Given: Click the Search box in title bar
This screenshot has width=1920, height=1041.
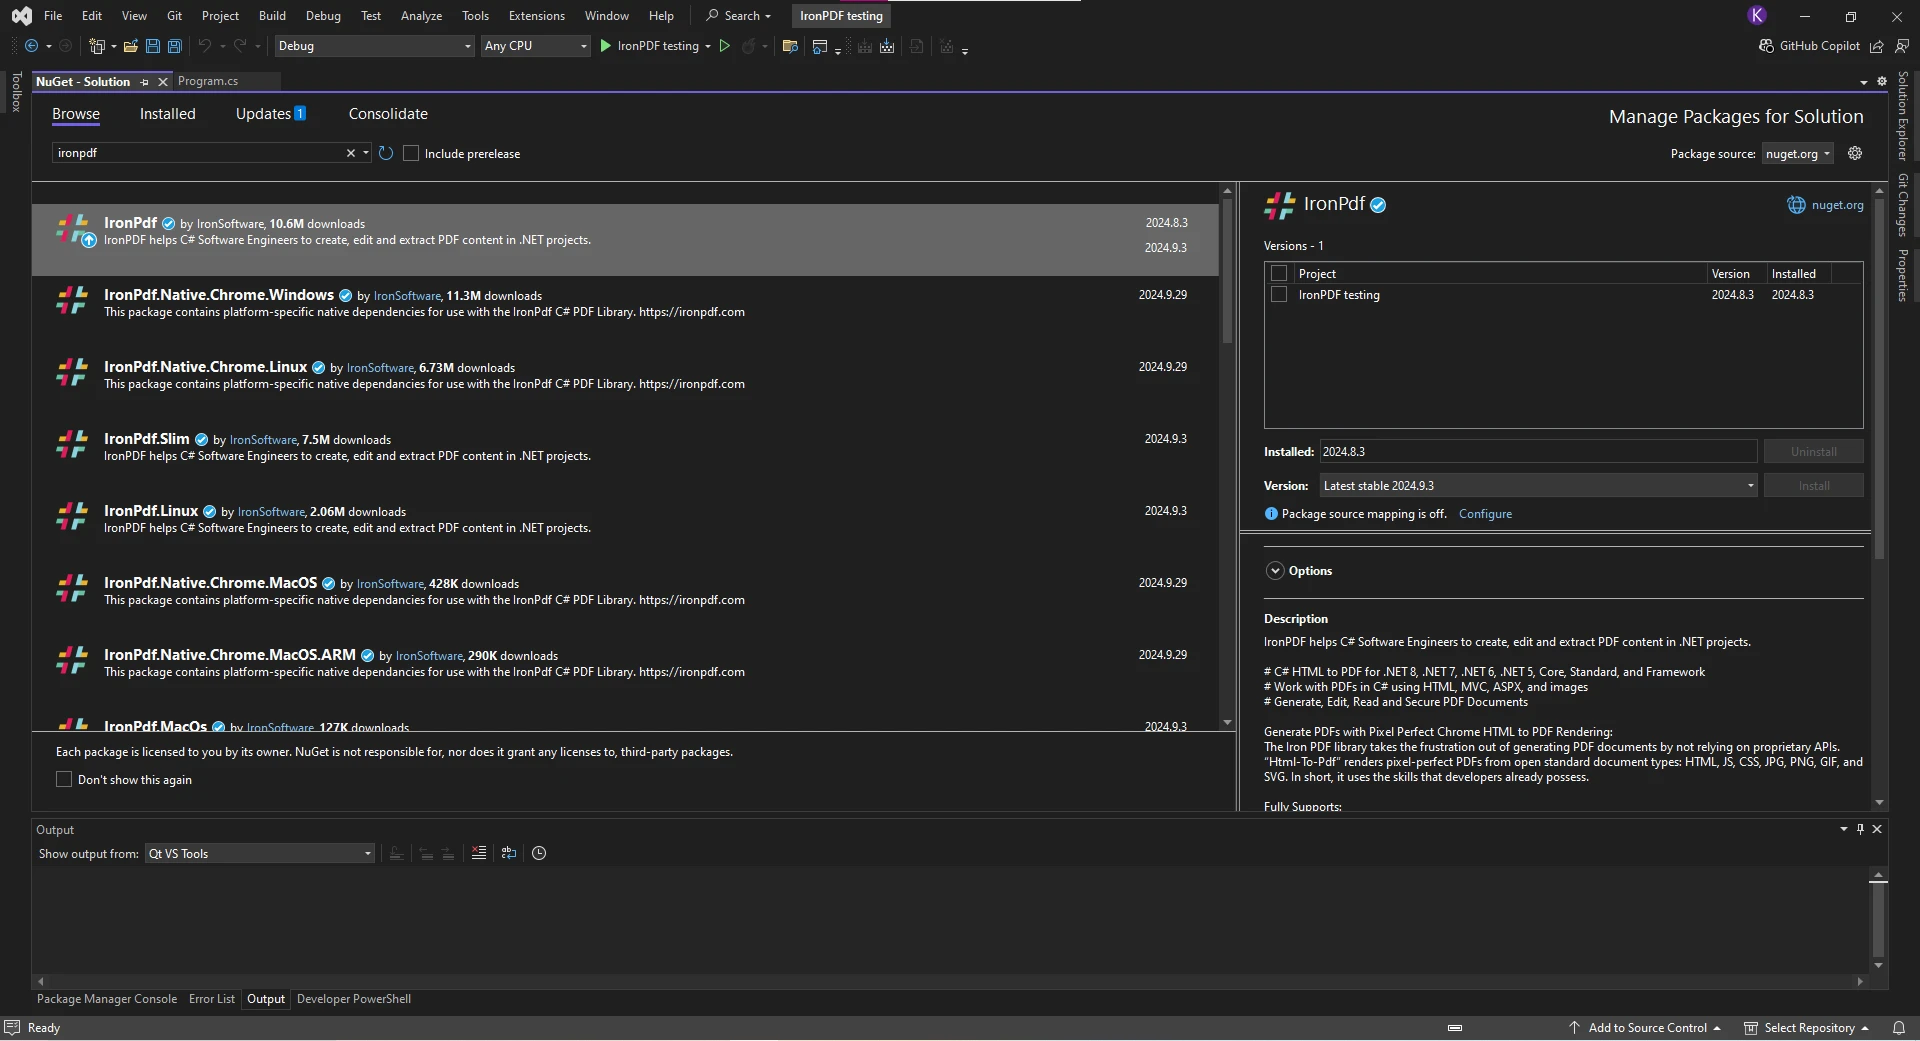Looking at the screenshot, I should (x=738, y=15).
